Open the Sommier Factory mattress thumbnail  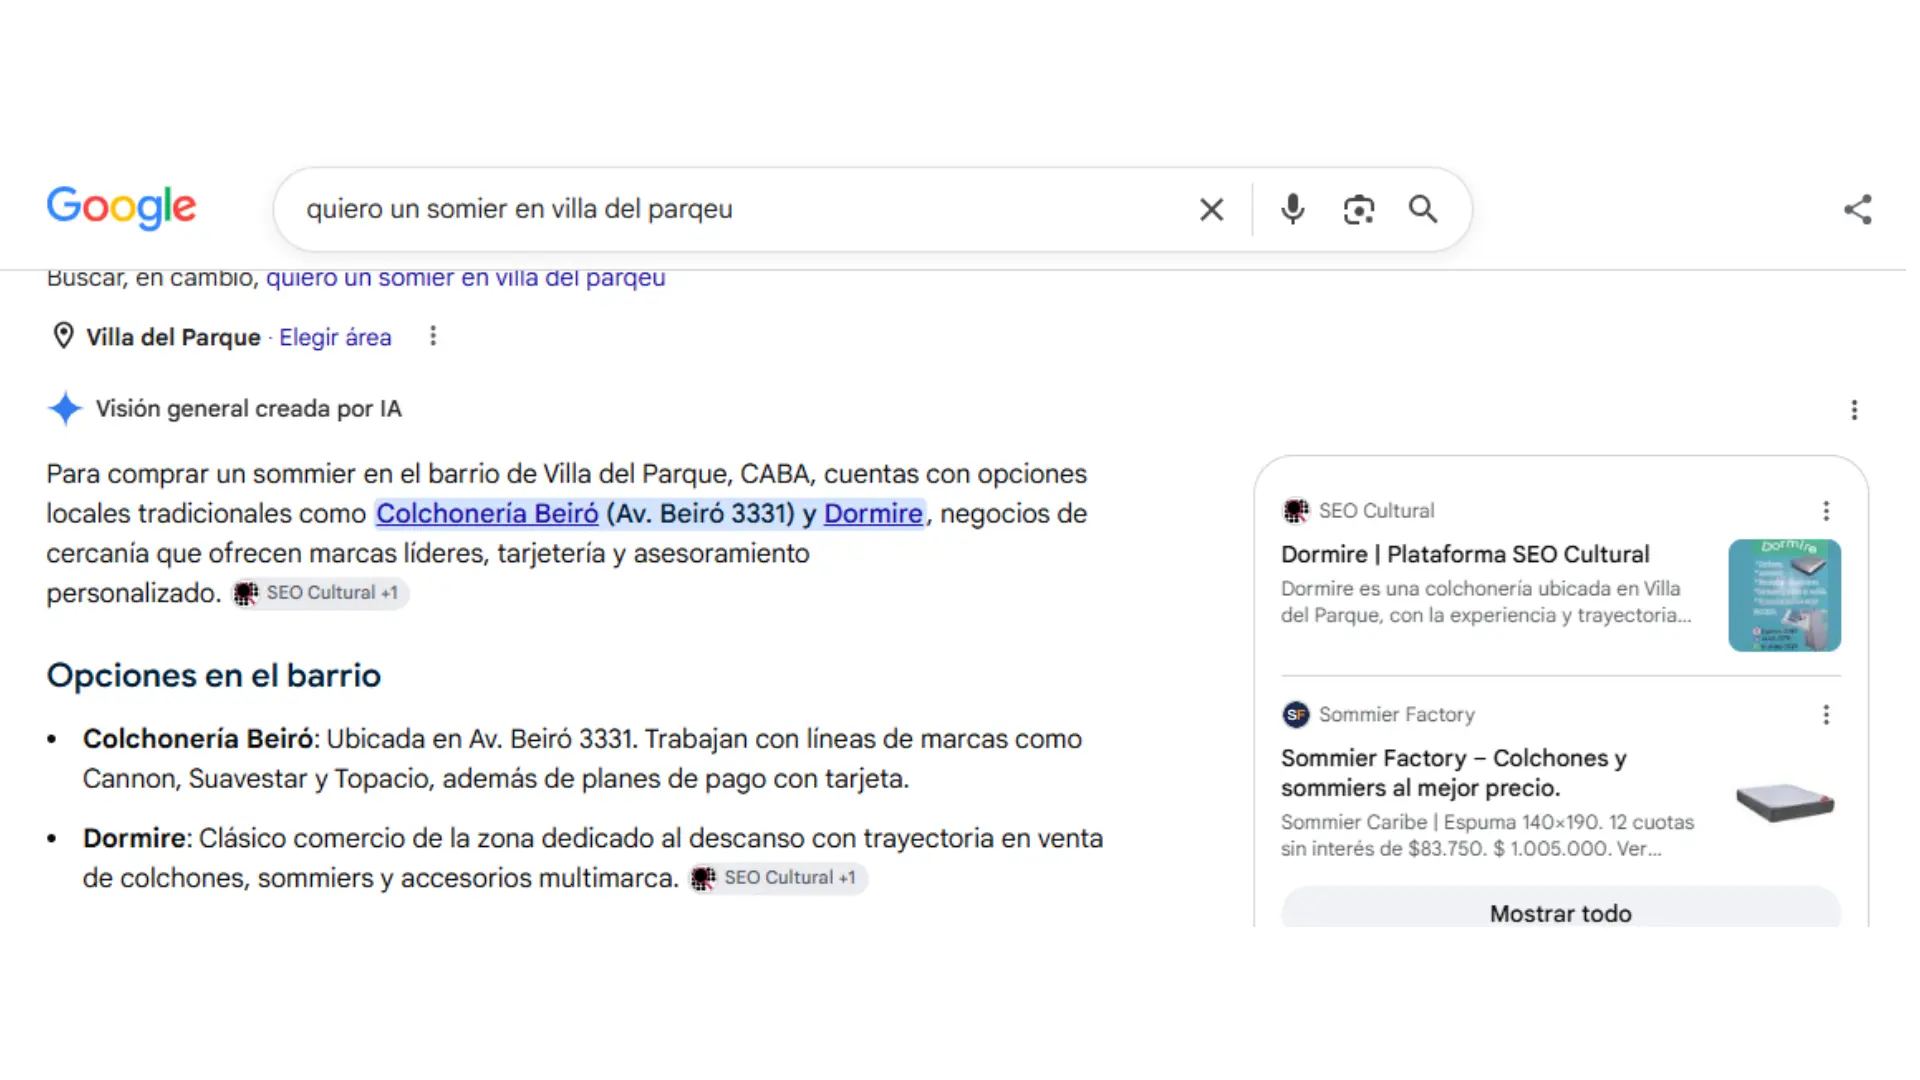pyautogui.click(x=1785, y=802)
